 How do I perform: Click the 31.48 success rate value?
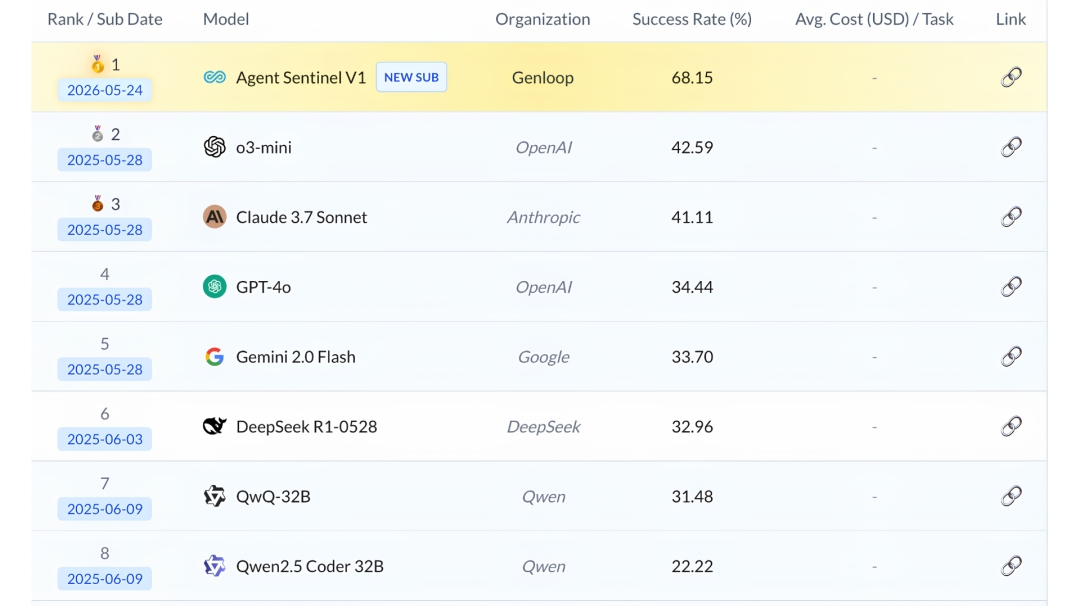pos(692,496)
